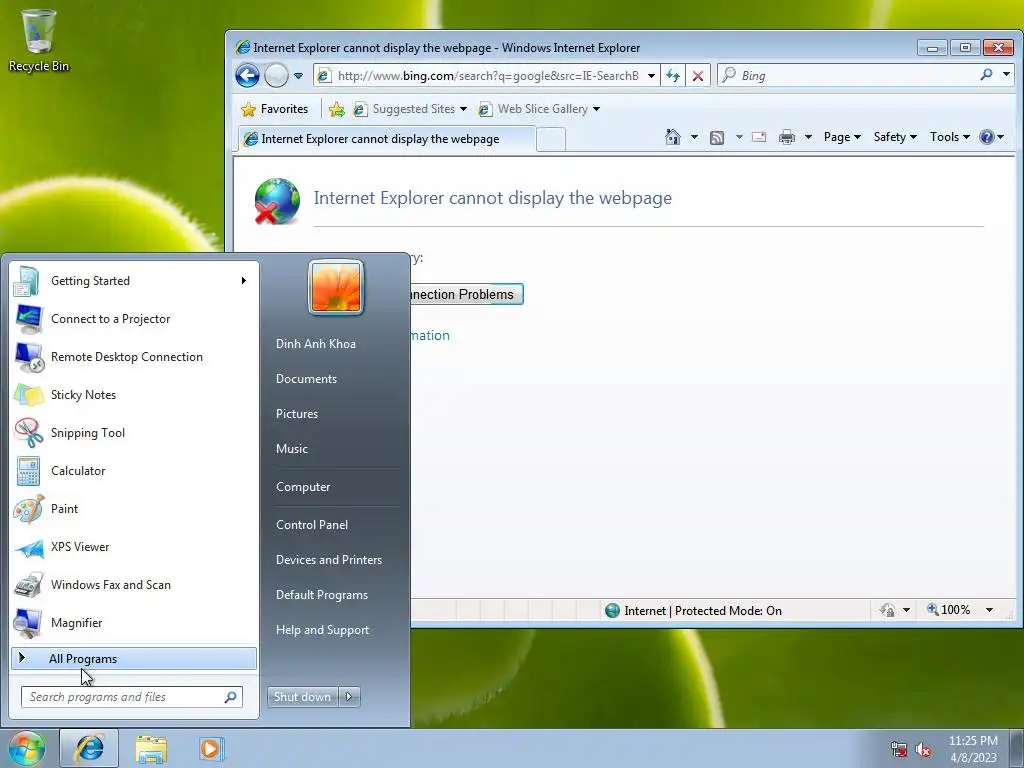Screen dimensions: 1024x768
Task: Open the Print options dropdown arrow
Action: coord(808,137)
